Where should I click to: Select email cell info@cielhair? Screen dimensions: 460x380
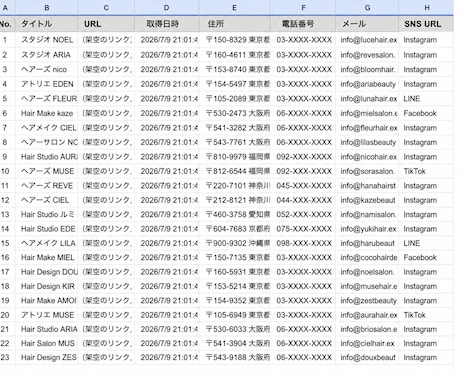pyautogui.click(x=367, y=343)
